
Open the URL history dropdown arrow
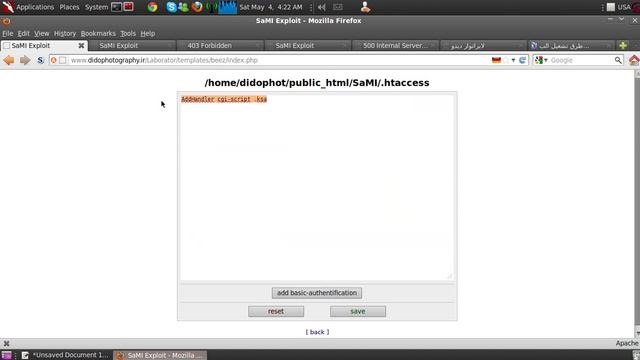click(513, 60)
